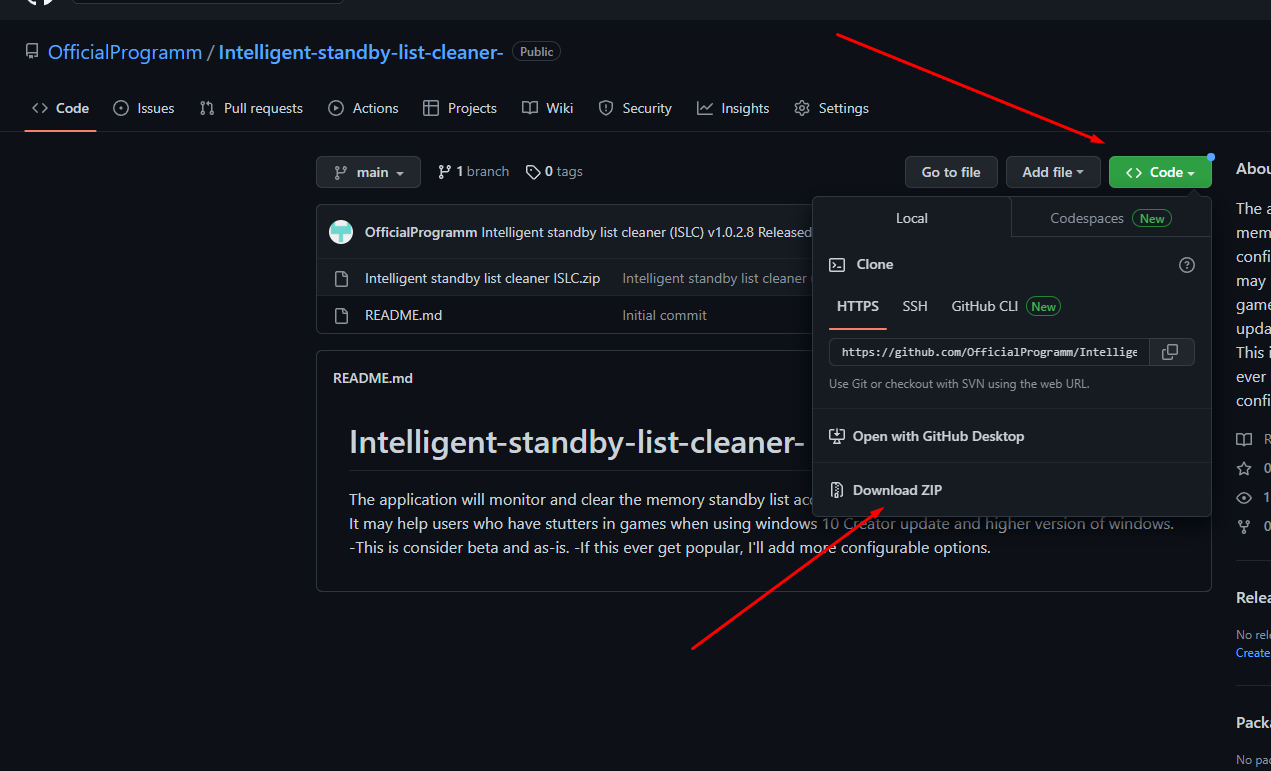Select the SSH clone option
The height and width of the screenshot is (771, 1271).
pos(915,306)
